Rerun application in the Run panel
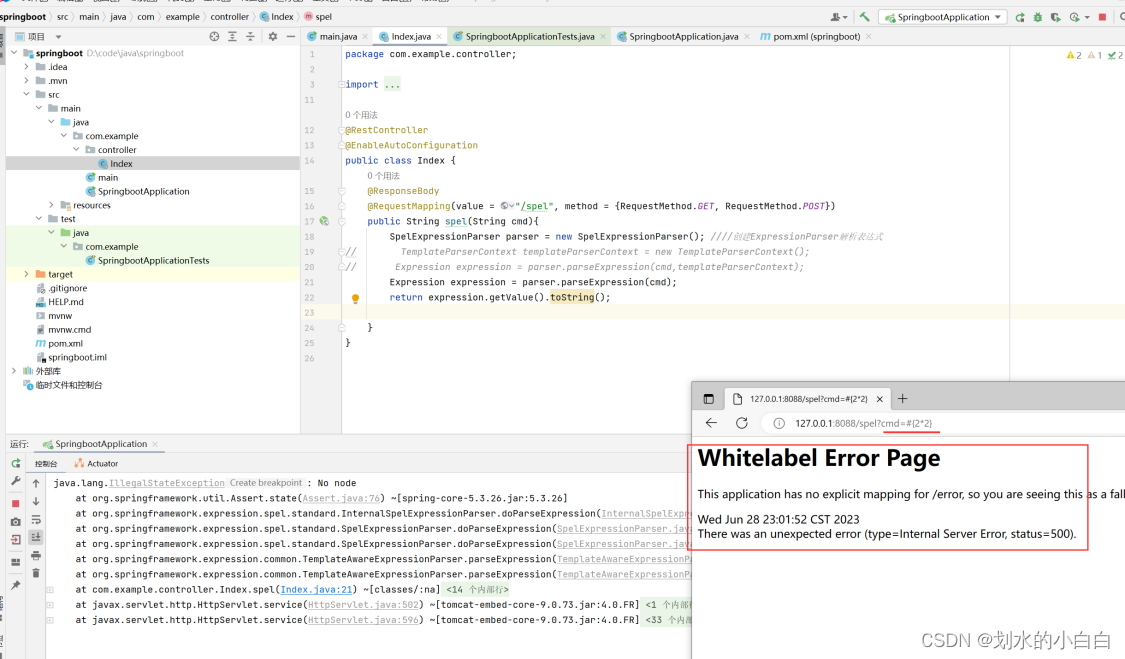 click(16, 464)
